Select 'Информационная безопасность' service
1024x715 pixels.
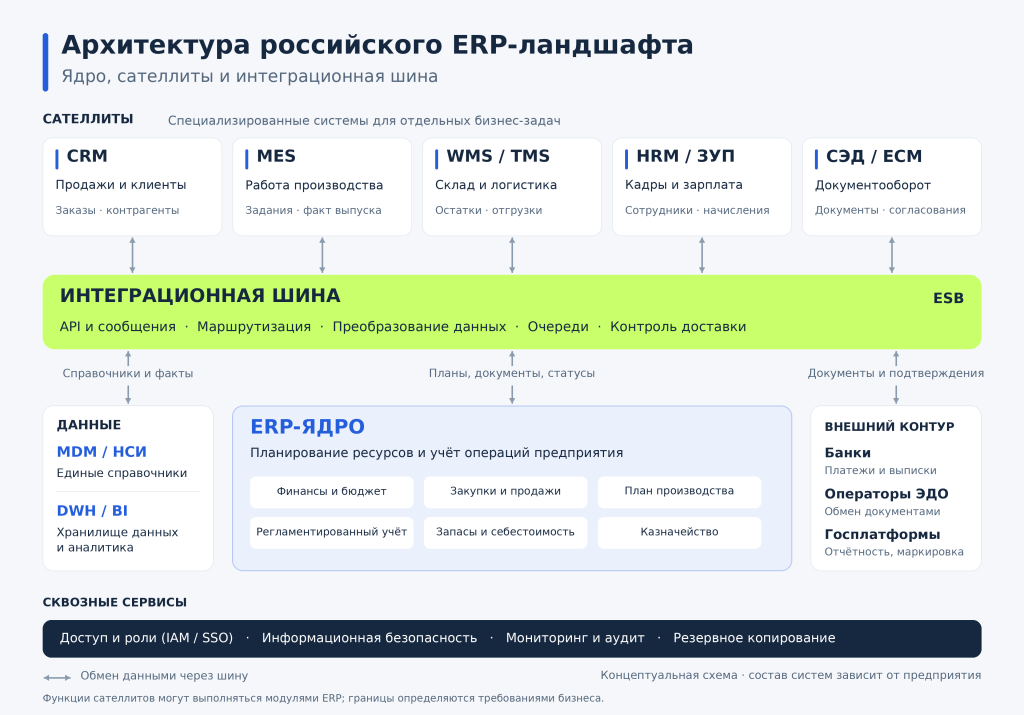click(370, 638)
